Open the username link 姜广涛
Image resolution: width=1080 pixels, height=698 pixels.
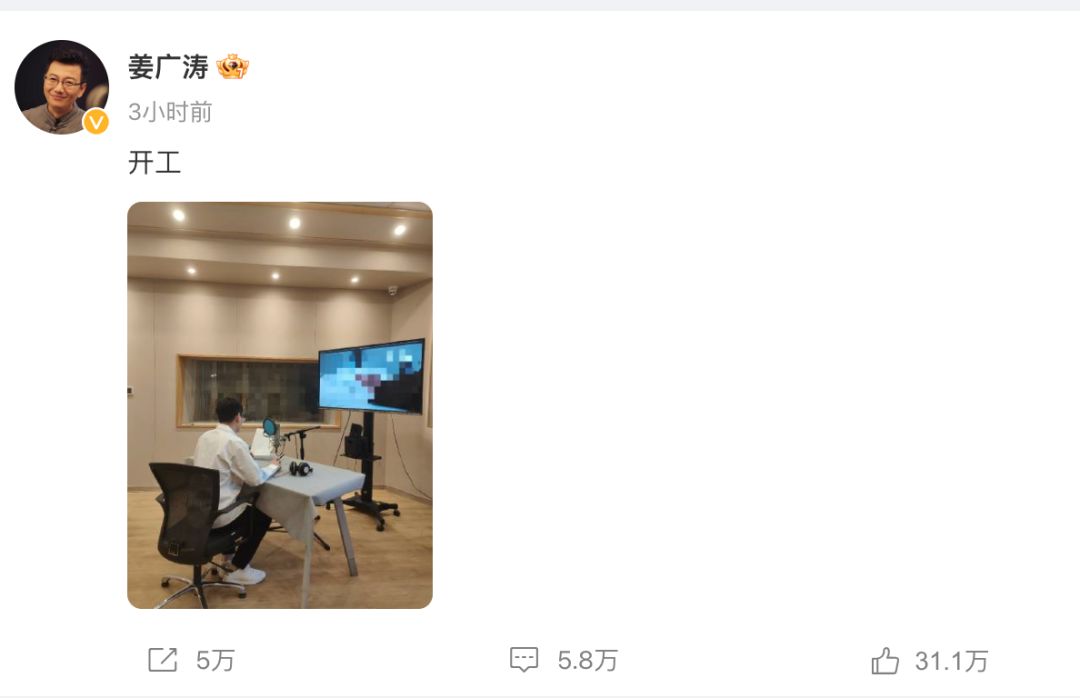point(168,68)
